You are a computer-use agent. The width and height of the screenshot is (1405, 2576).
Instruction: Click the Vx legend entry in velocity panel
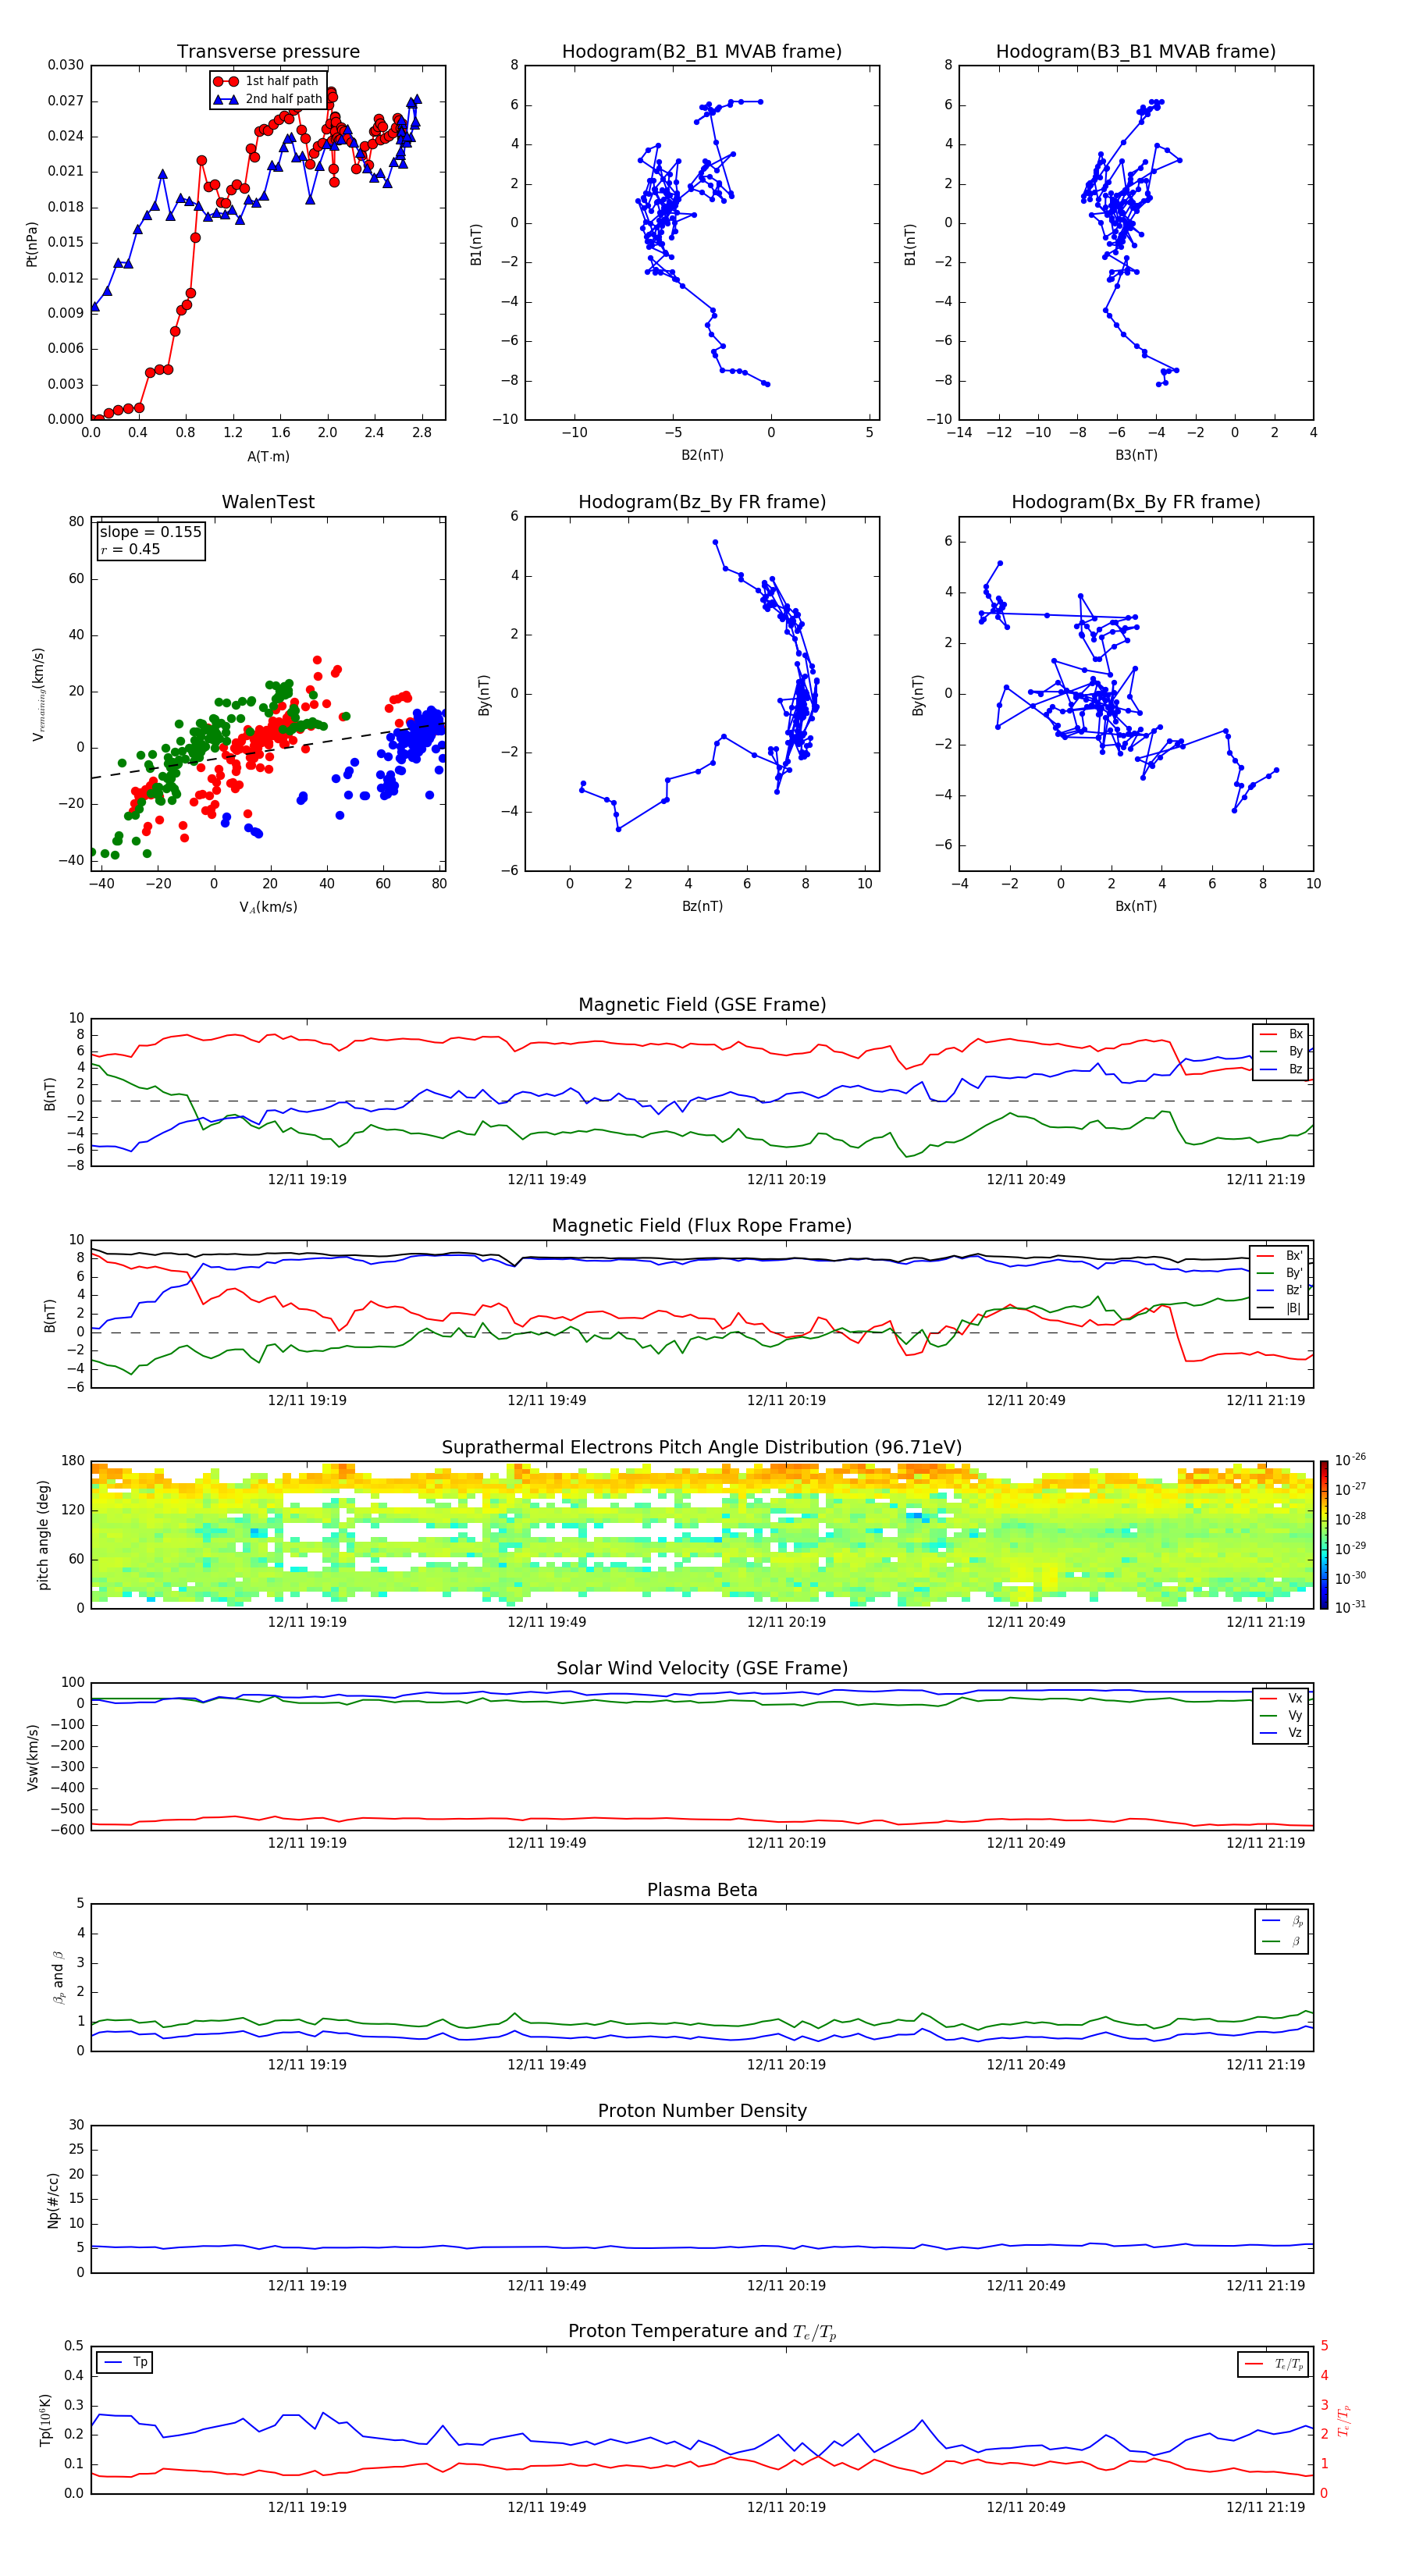(x=1281, y=1698)
